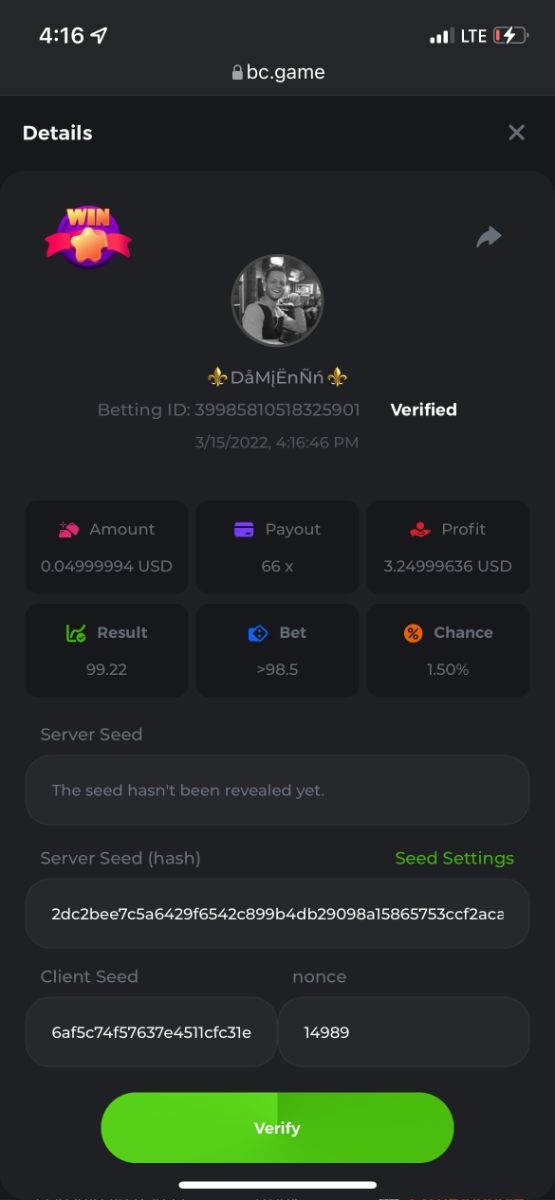
Task: Open the player's profile photo
Action: coord(277,301)
